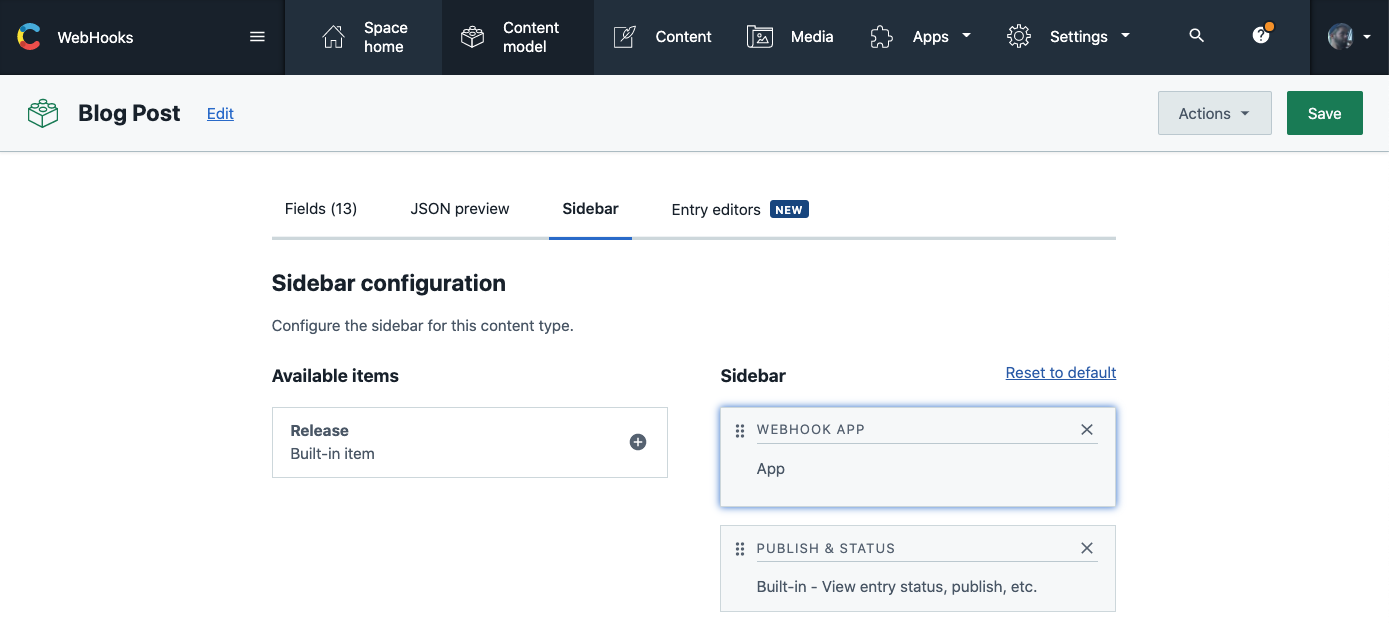Expand the Settings dropdown arrow
This screenshot has width=1389, height=625.
point(1126,36)
